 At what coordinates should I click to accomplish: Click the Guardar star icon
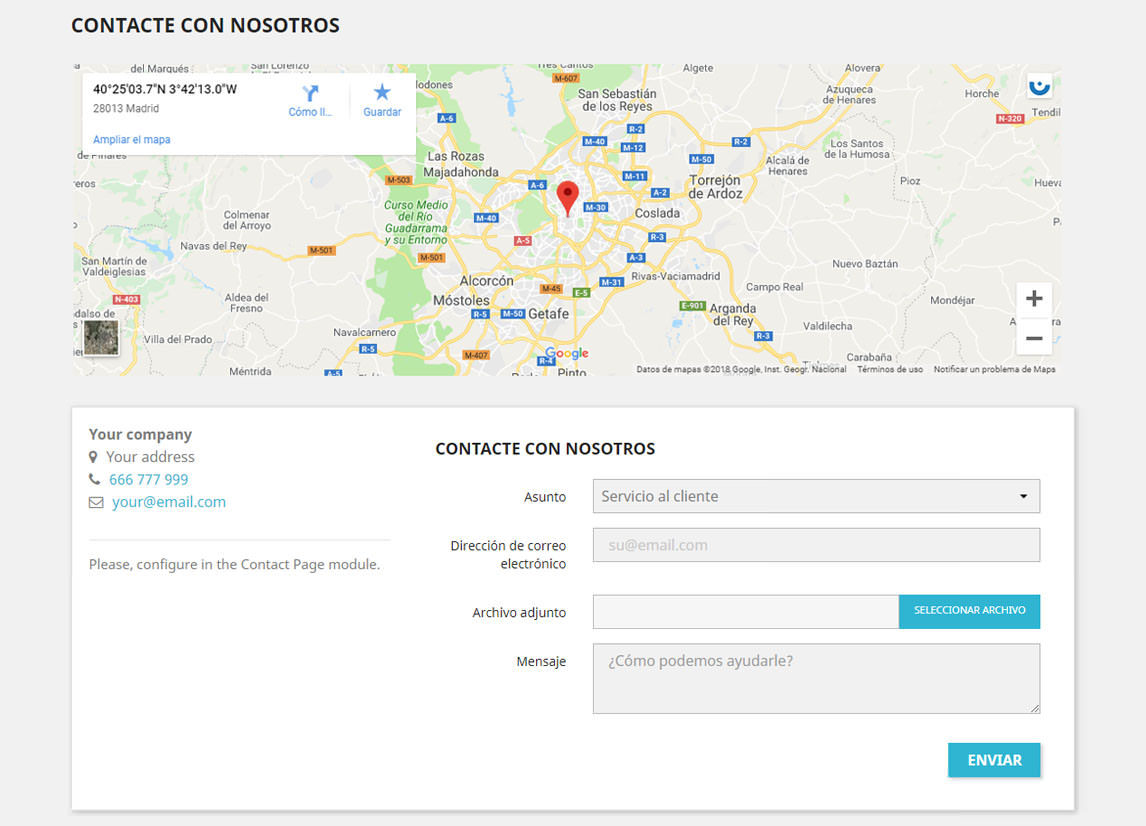click(x=381, y=93)
